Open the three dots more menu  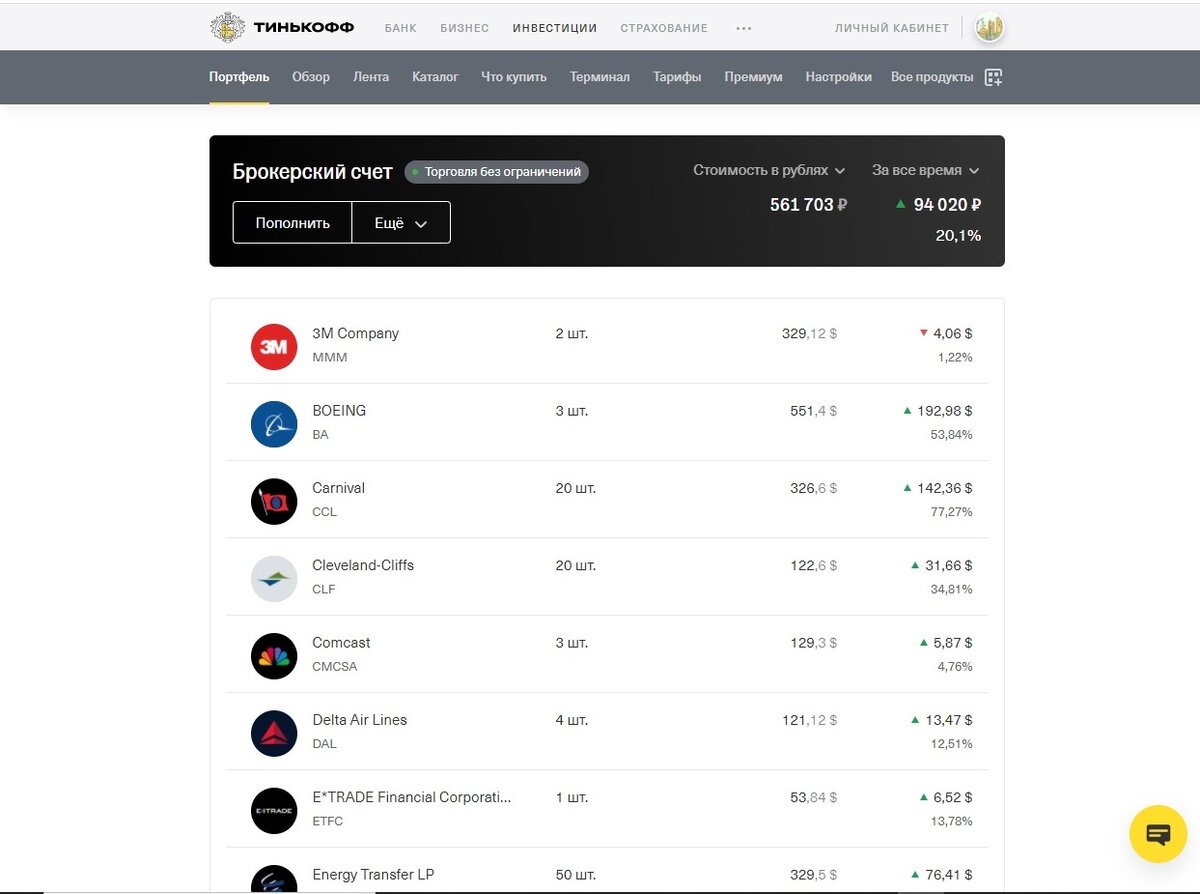[743, 28]
